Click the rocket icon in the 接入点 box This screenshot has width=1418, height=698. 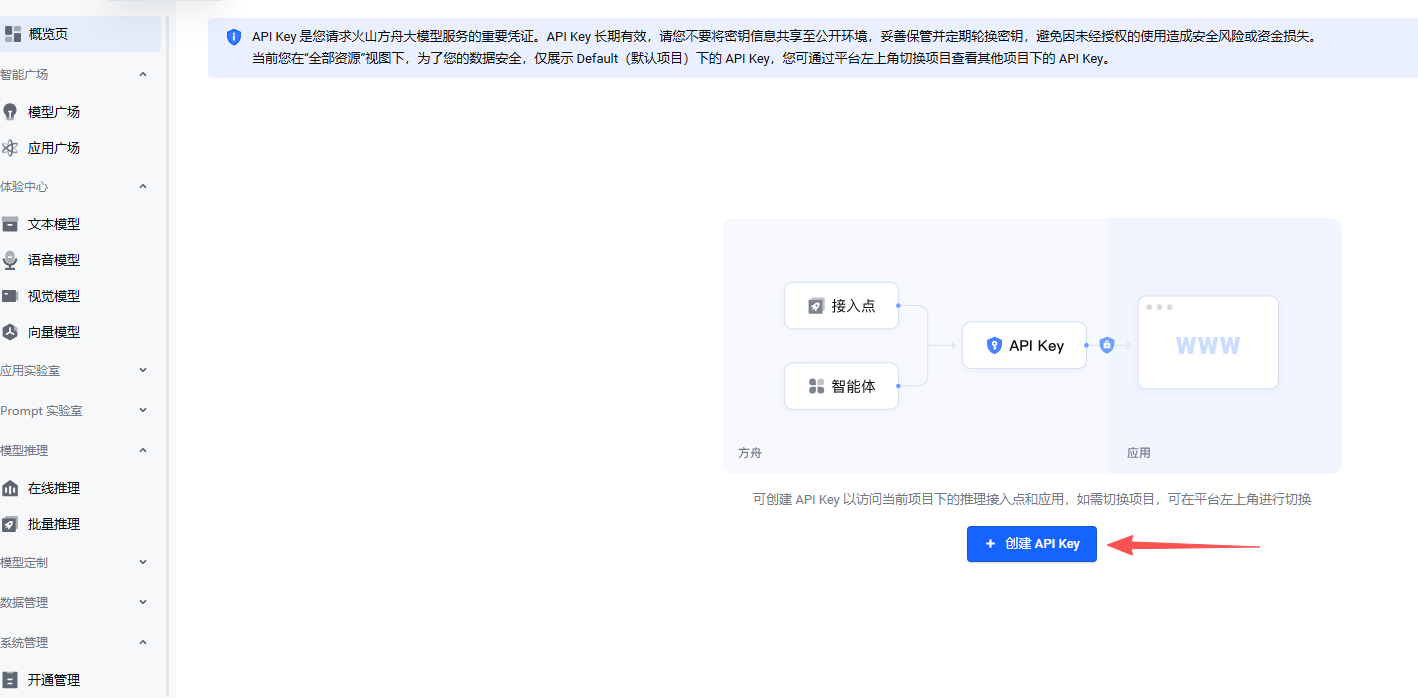point(816,306)
